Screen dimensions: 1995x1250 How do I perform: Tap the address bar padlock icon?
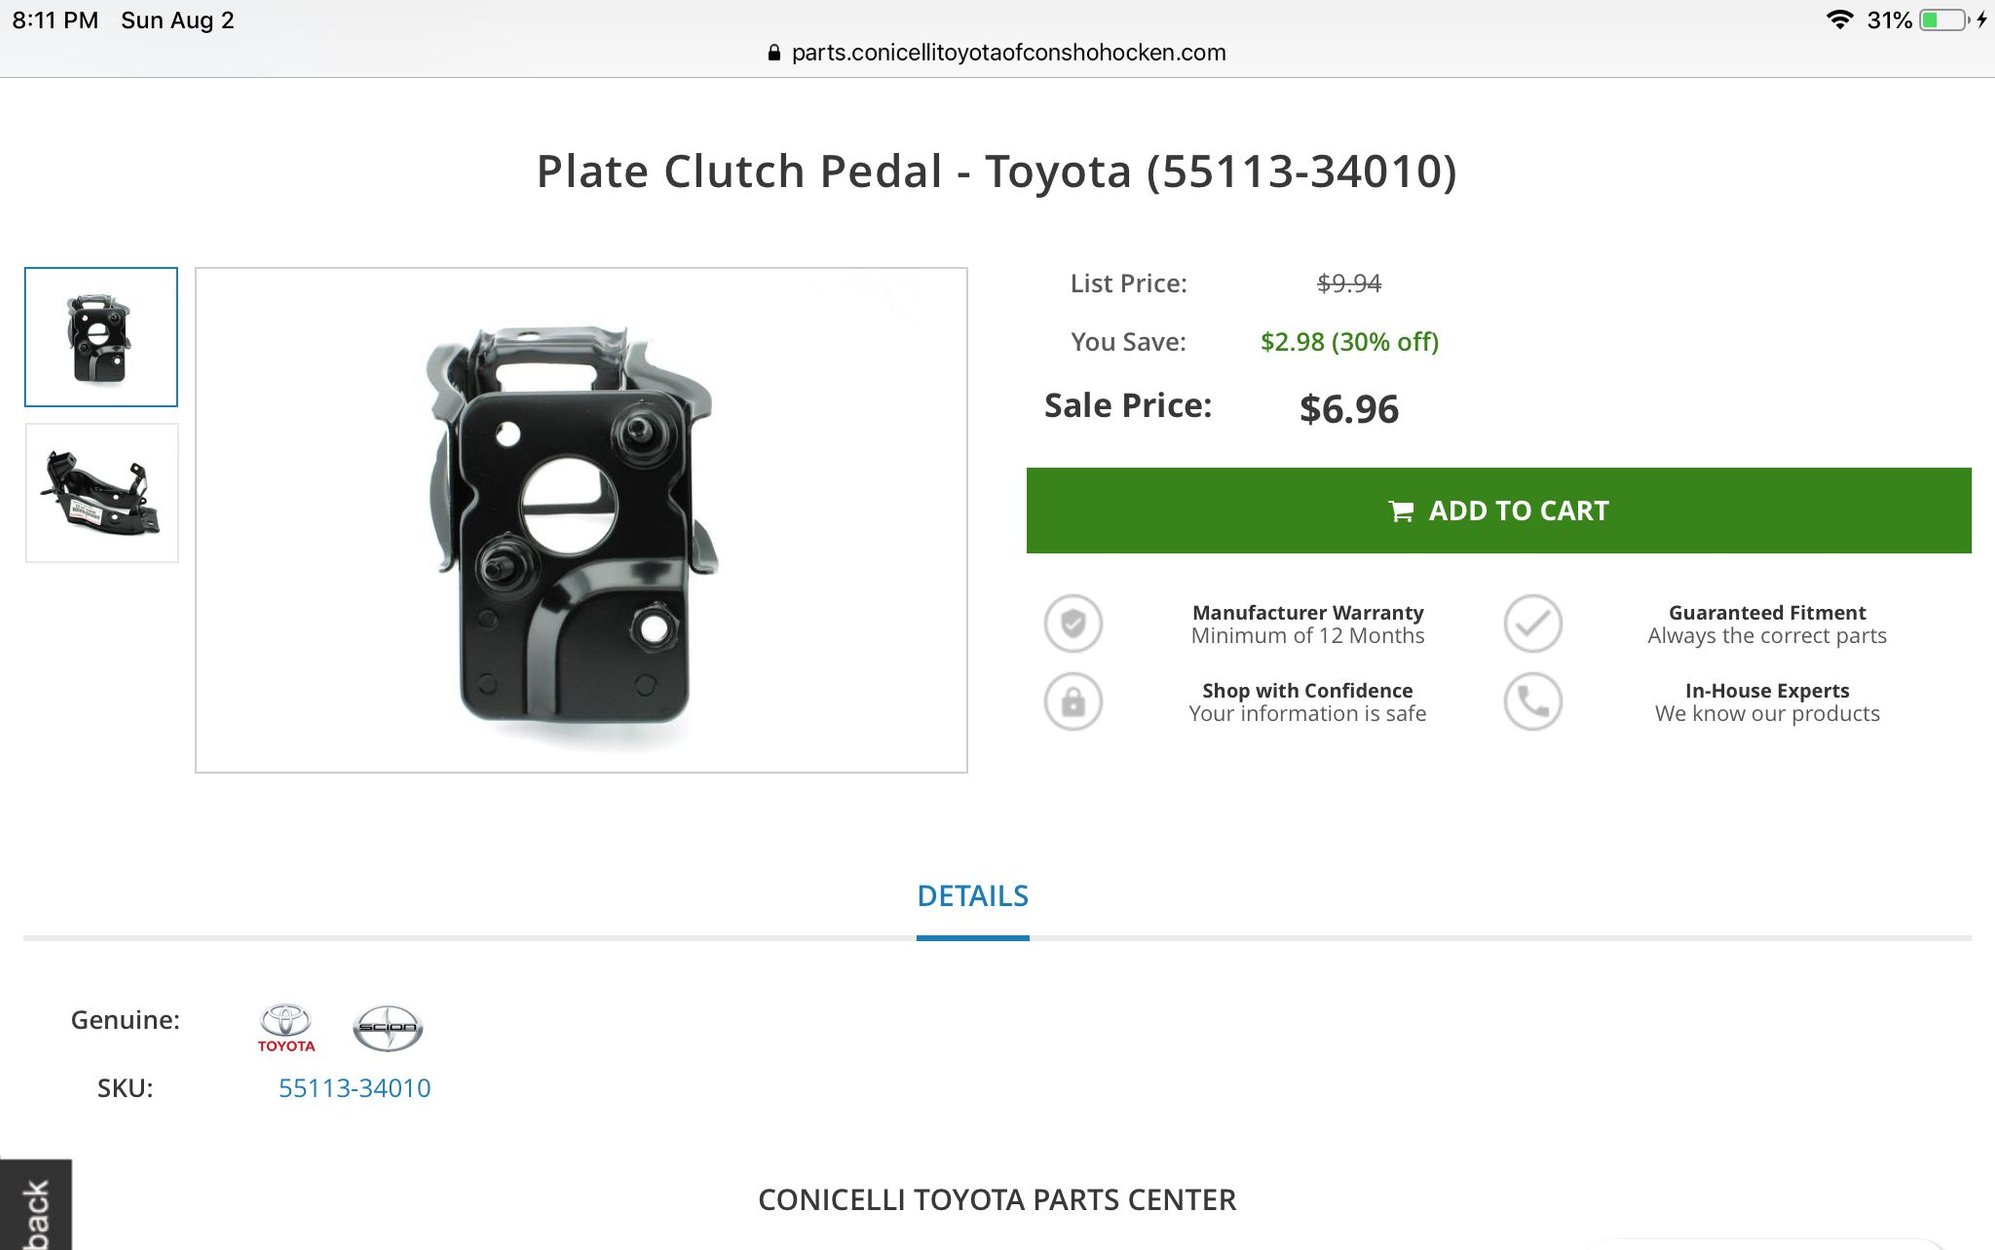774,53
